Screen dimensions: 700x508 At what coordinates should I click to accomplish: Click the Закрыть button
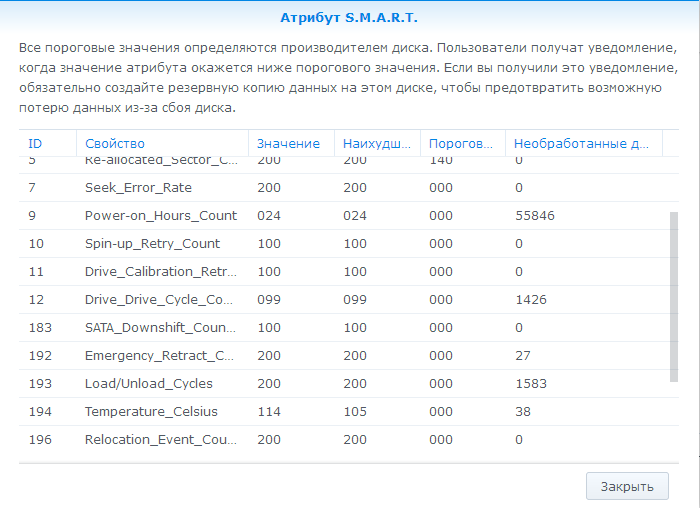627,486
